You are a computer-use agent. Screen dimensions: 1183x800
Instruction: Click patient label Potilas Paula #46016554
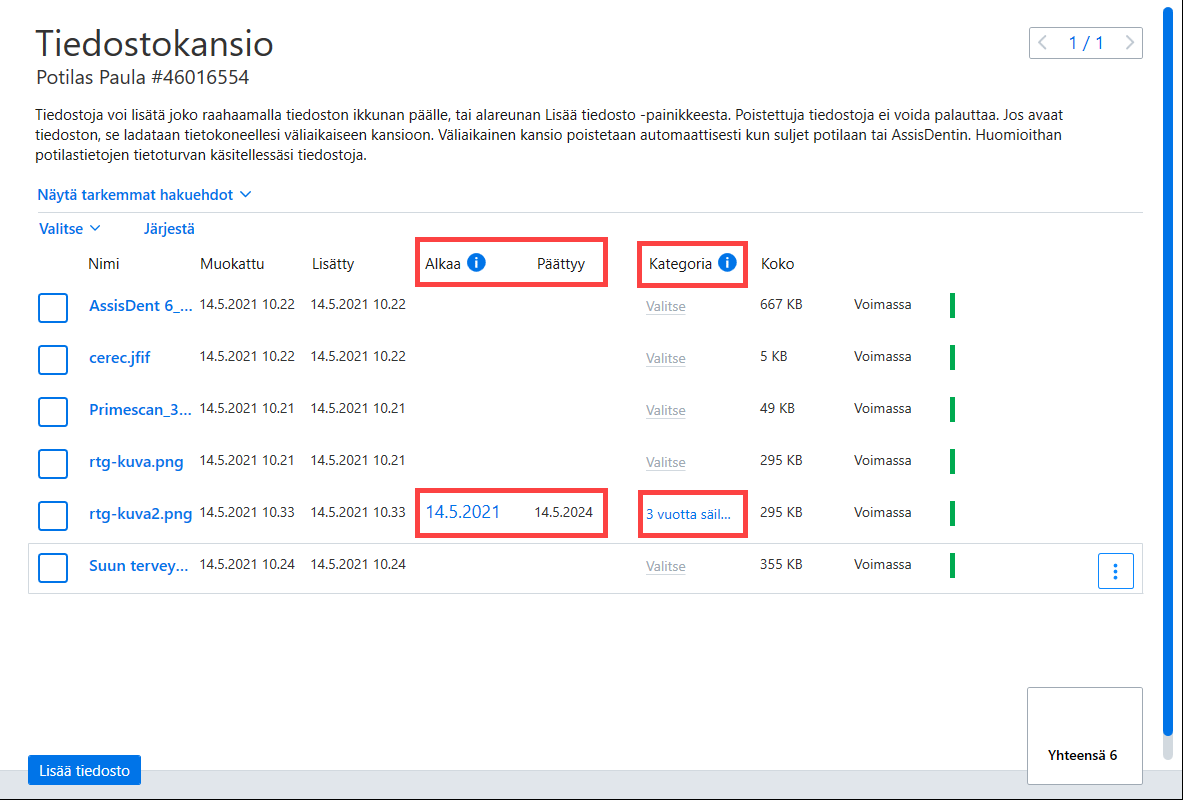[x=143, y=77]
